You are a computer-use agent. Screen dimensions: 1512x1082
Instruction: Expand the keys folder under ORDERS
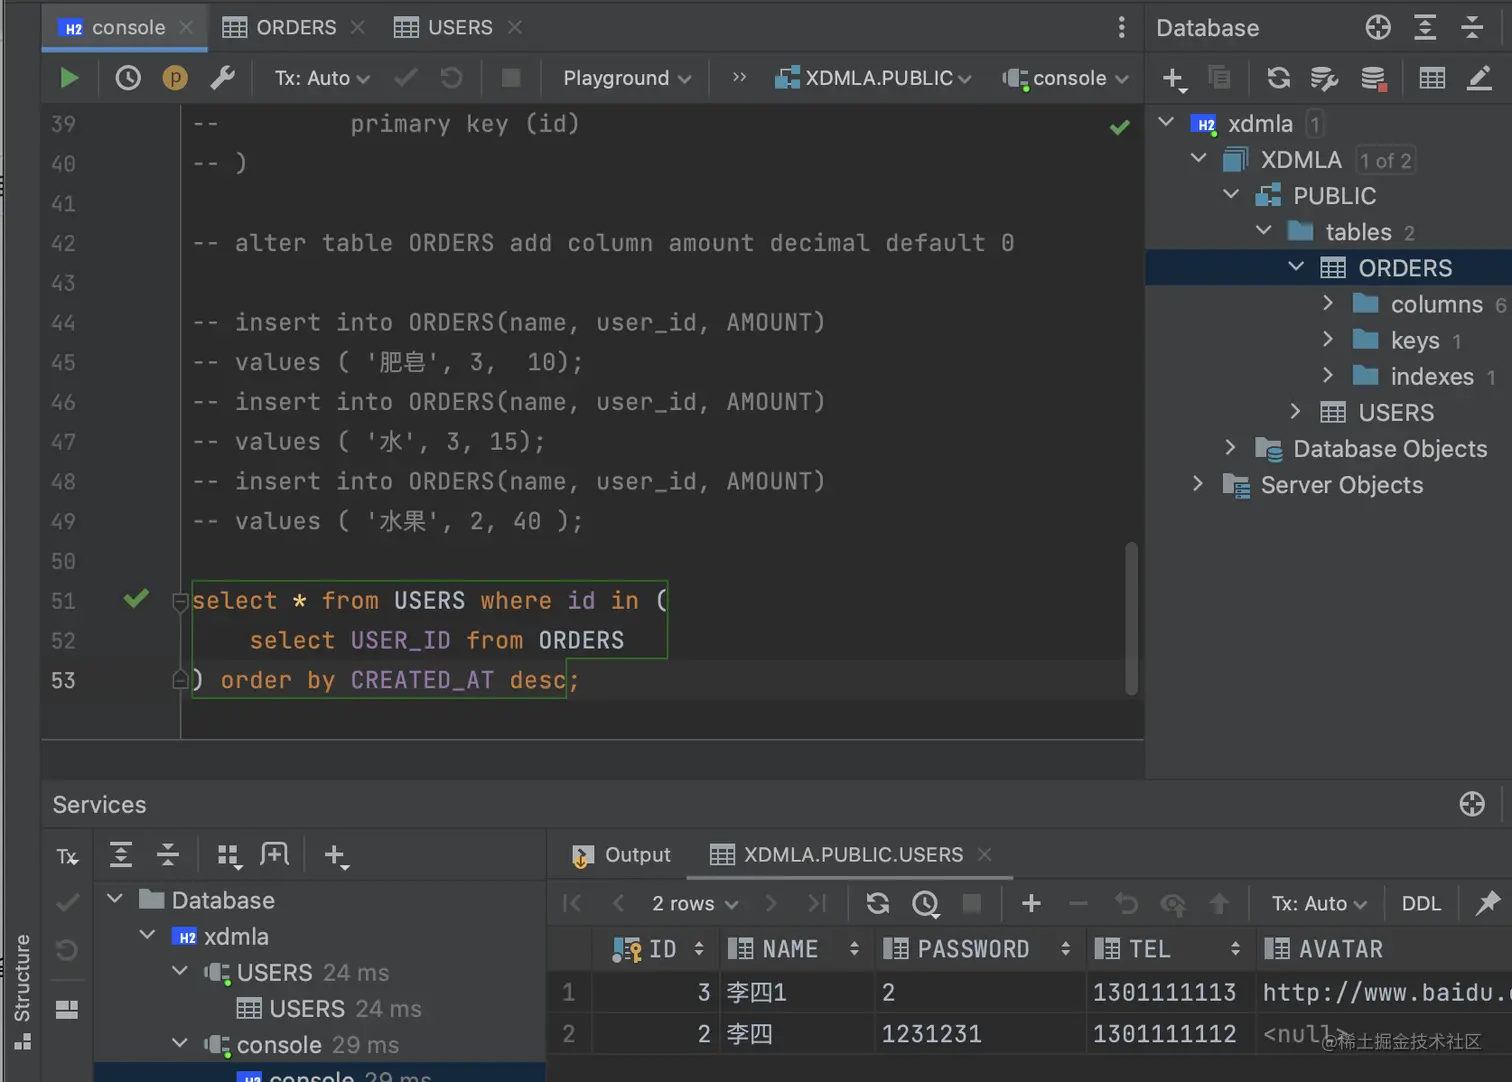[x=1328, y=340]
